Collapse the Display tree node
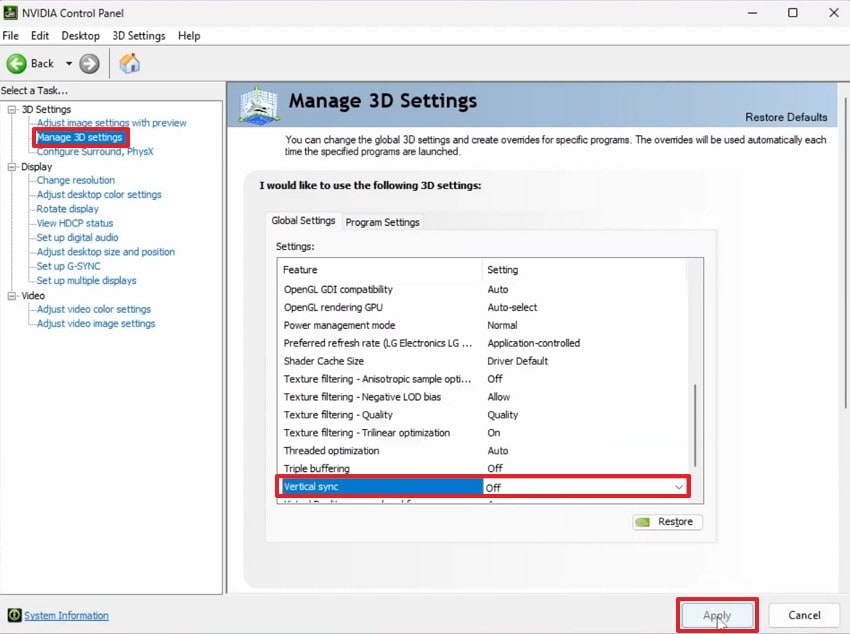The image size is (850, 634). pos(12,167)
